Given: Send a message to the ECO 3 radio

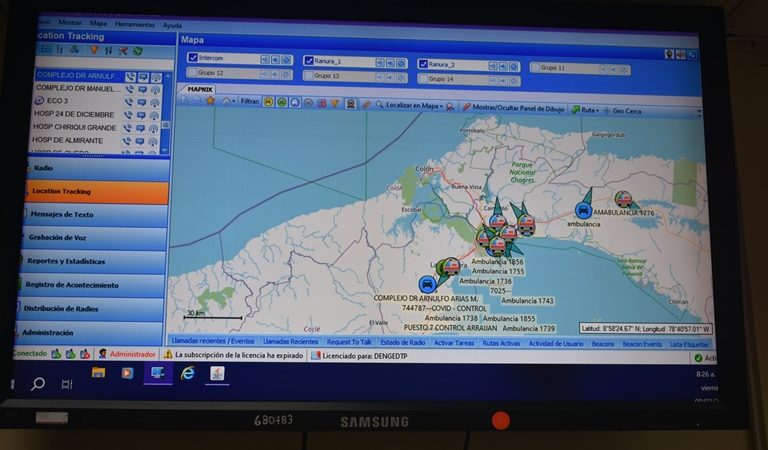Looking at the screenshot, I should coord(142,102).
